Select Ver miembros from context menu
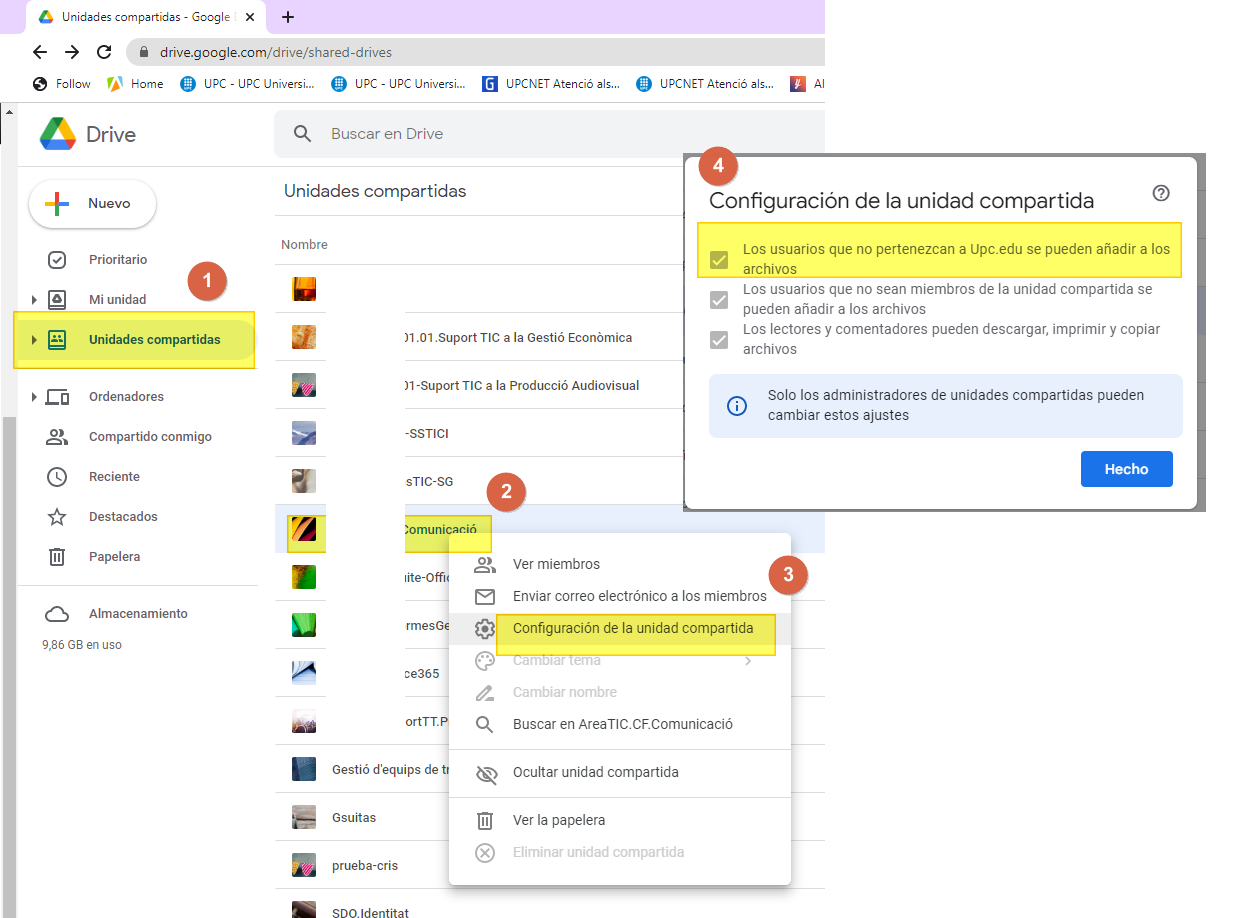The height and width of the screenshot is (918, 1257). coord(556,564)
